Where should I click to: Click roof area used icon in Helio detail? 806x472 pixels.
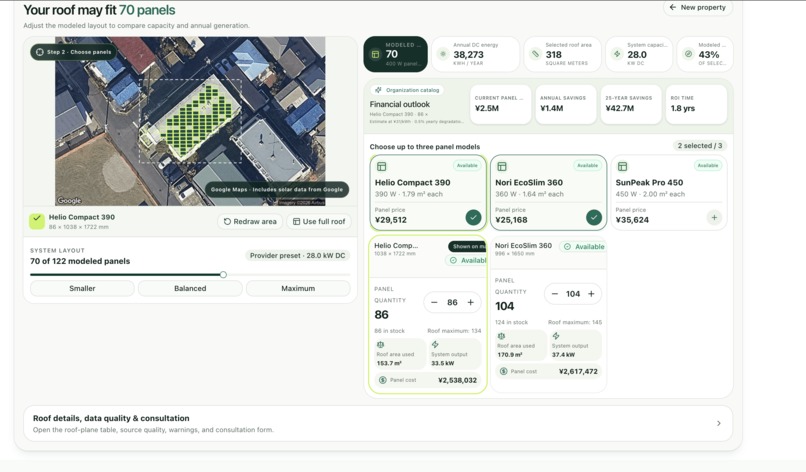(380, 345)
